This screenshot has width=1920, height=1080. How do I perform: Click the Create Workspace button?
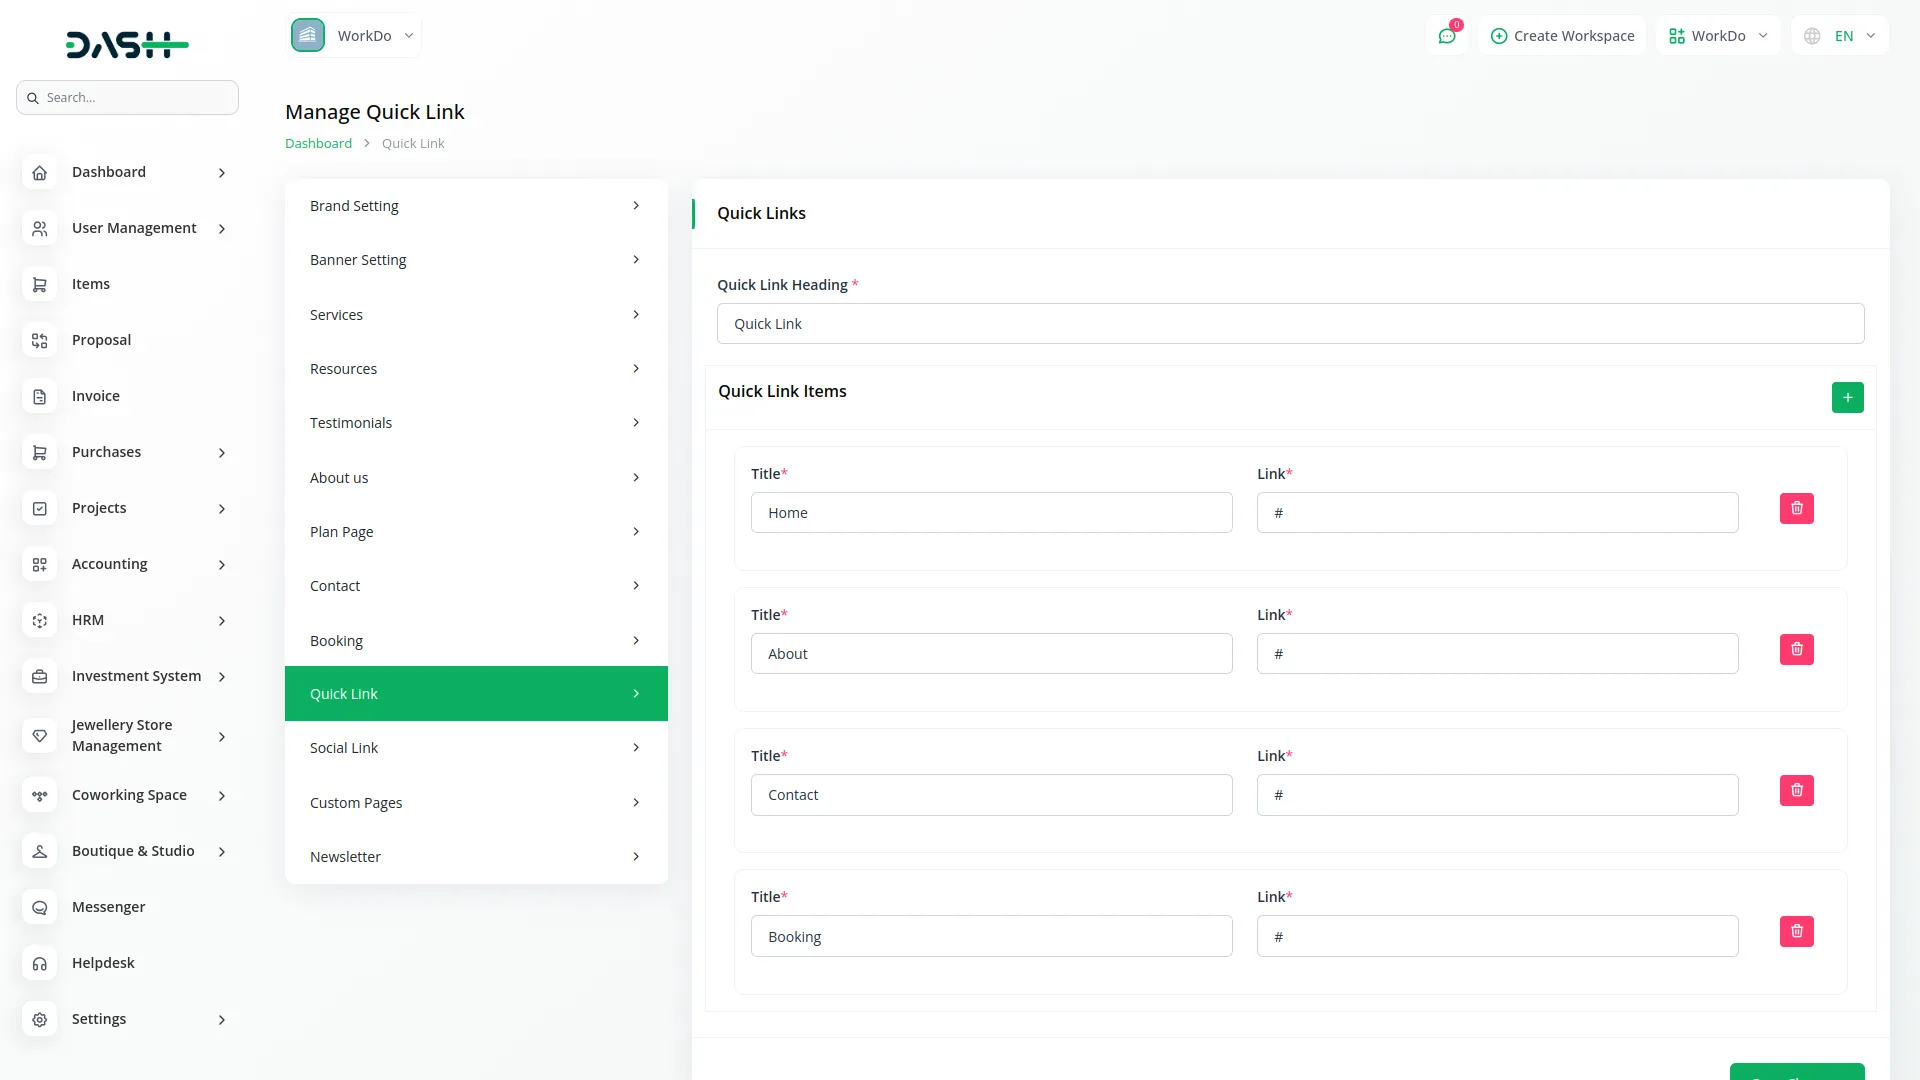(x=1562, y=36)
